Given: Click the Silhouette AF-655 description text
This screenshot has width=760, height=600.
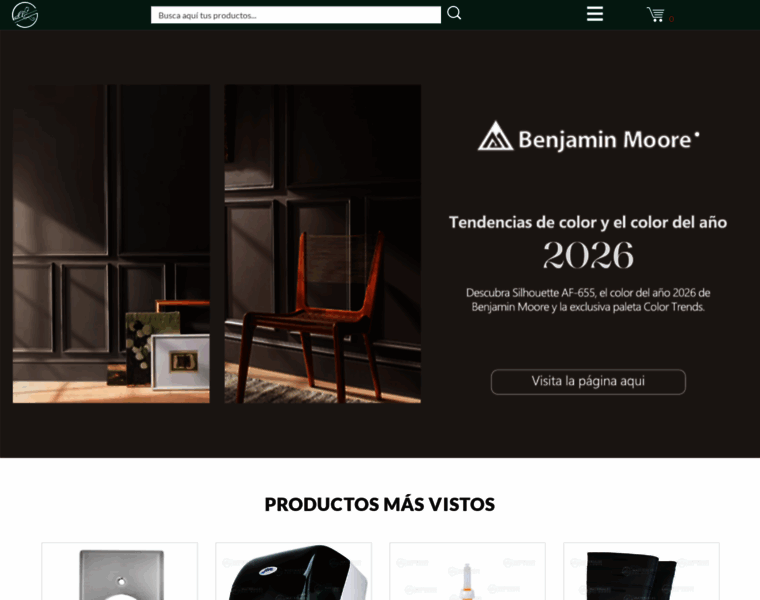Looking at the screenshot, I should tap(588, 300).
